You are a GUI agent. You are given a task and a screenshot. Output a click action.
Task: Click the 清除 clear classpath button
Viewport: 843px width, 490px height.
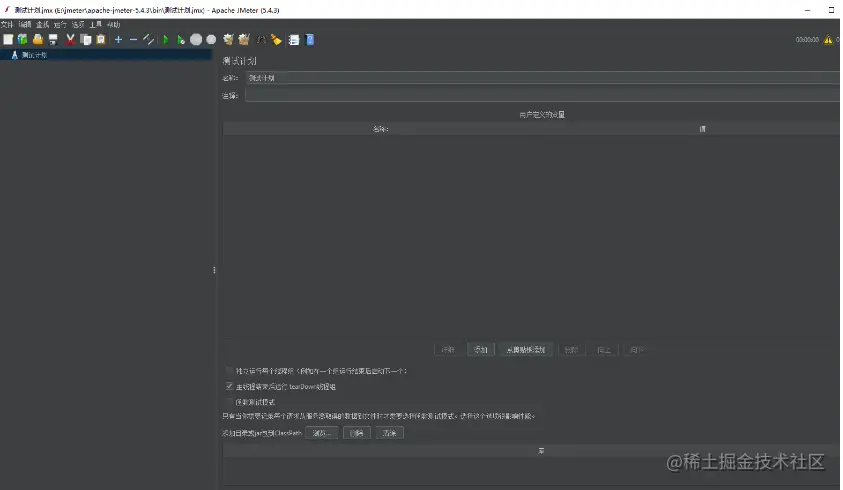390,433
